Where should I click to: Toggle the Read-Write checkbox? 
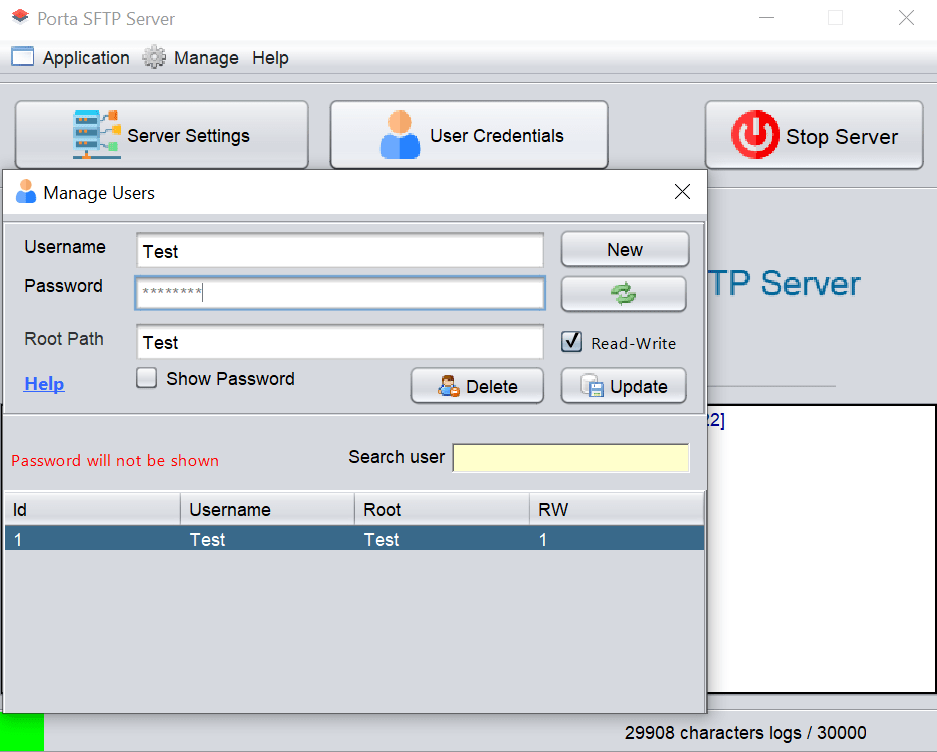click(x=571, y=342)
